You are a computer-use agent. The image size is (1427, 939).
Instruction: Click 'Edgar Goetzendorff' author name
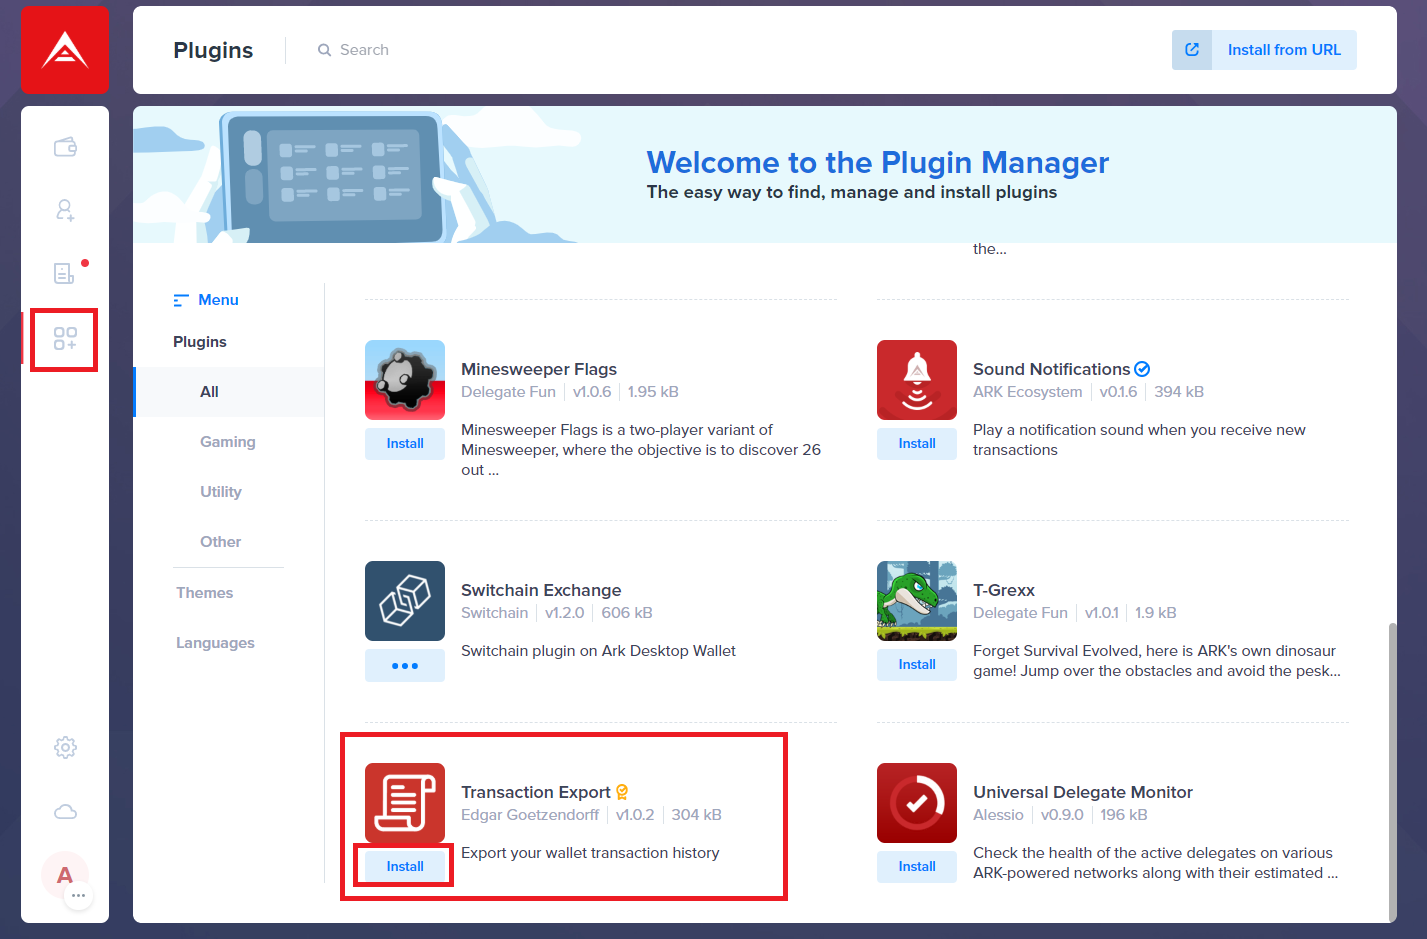pyautogui.click(x=530, y=815)
